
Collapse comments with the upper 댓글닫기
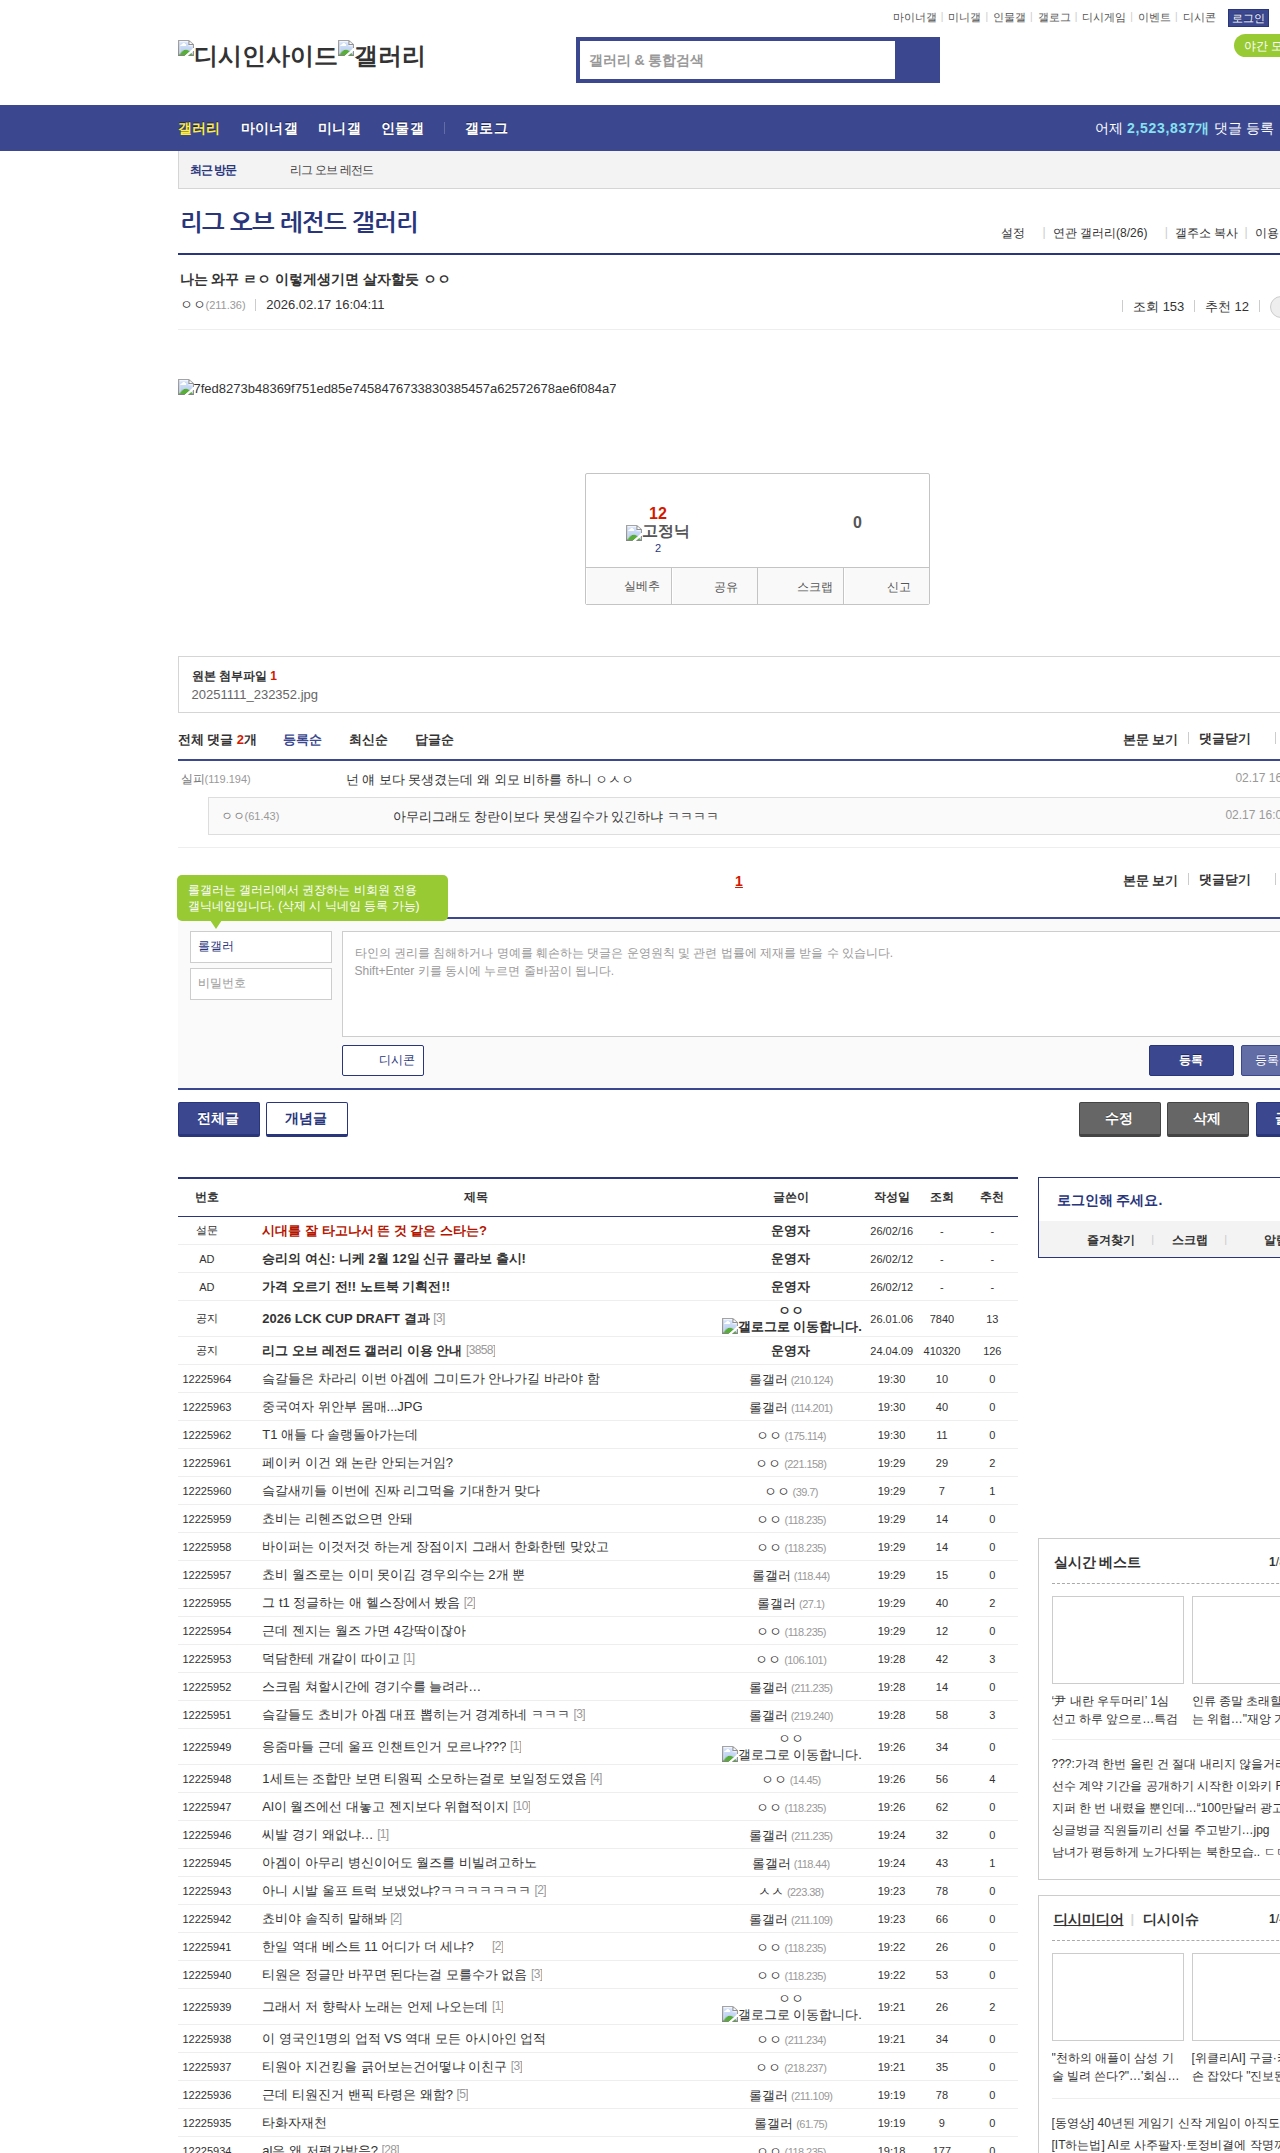pos(1224,739)
